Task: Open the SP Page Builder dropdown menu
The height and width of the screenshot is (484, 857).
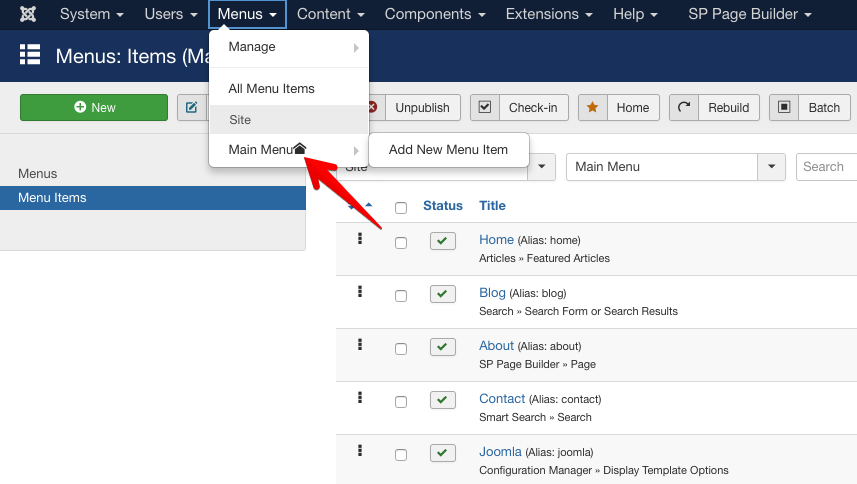Action: click(x=749, y=15)
